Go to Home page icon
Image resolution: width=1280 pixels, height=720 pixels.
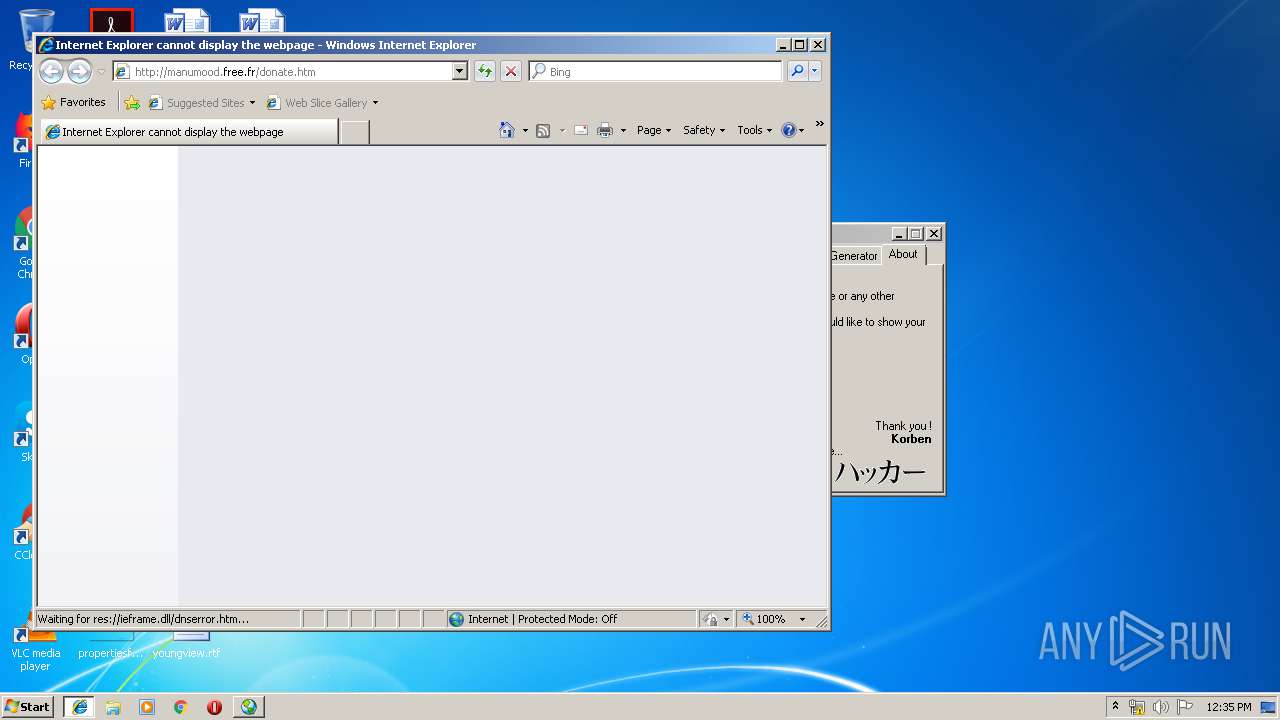[x=507, y=130]
